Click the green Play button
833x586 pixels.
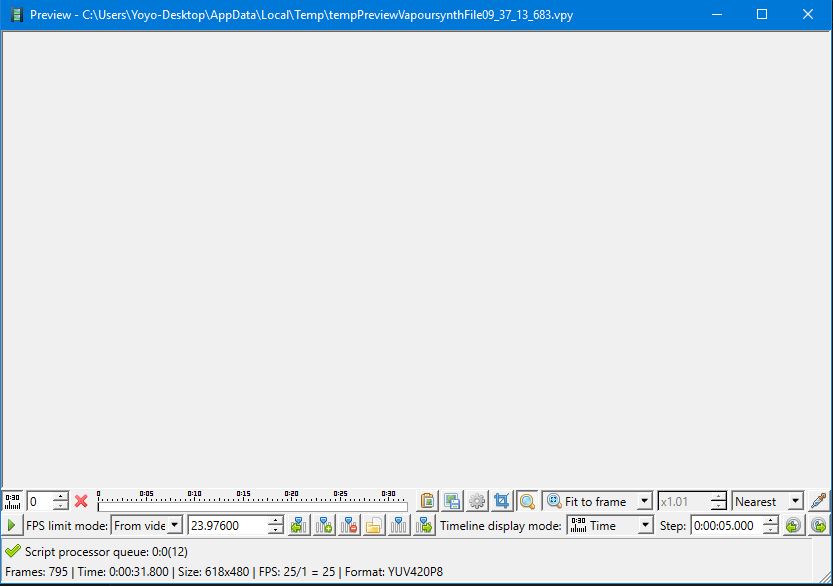point(12,525)
